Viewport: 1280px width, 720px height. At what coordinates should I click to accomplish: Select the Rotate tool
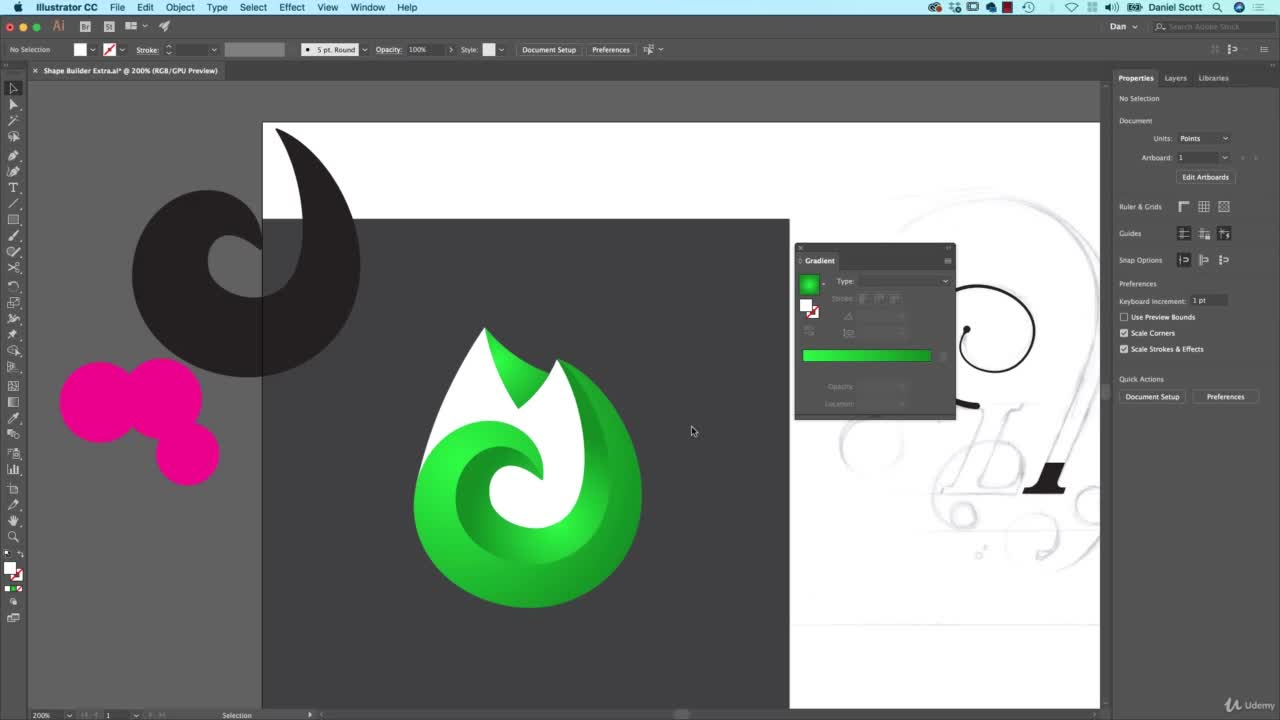tap(13, 285)
